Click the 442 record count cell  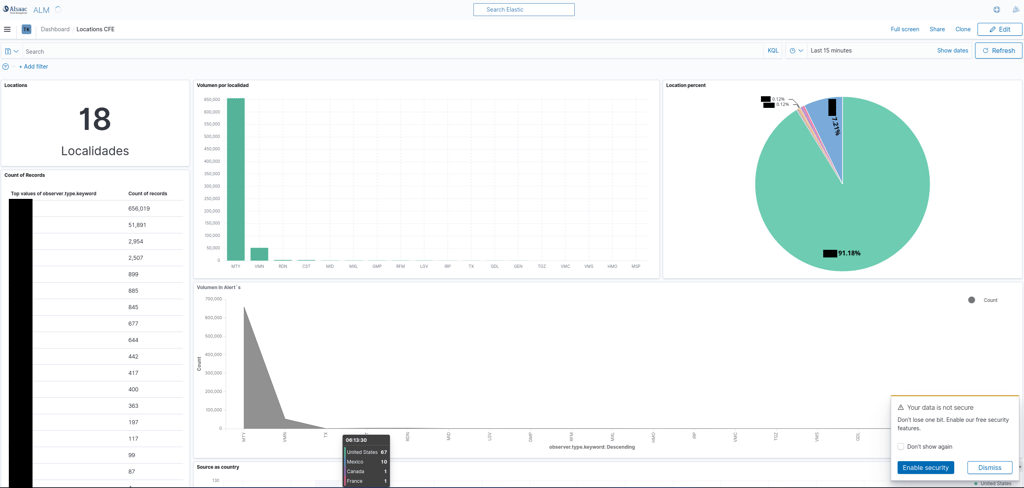133,356
